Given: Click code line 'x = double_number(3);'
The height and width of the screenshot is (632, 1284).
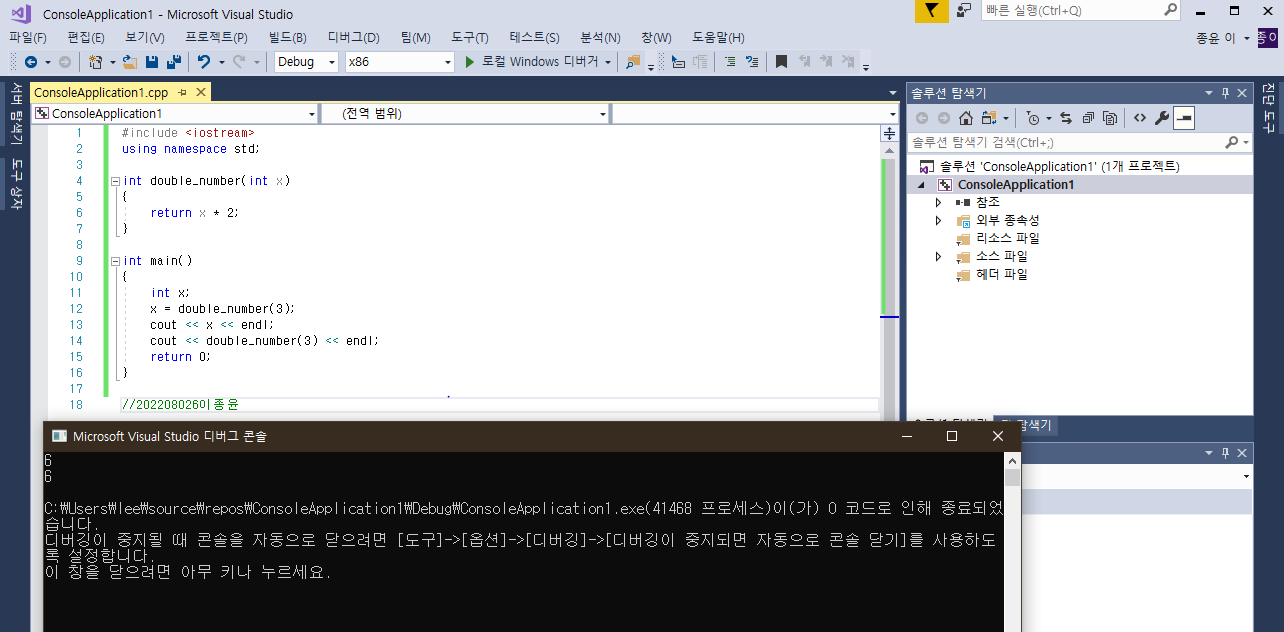Looking at the screenshot, I should pos(223,309).
